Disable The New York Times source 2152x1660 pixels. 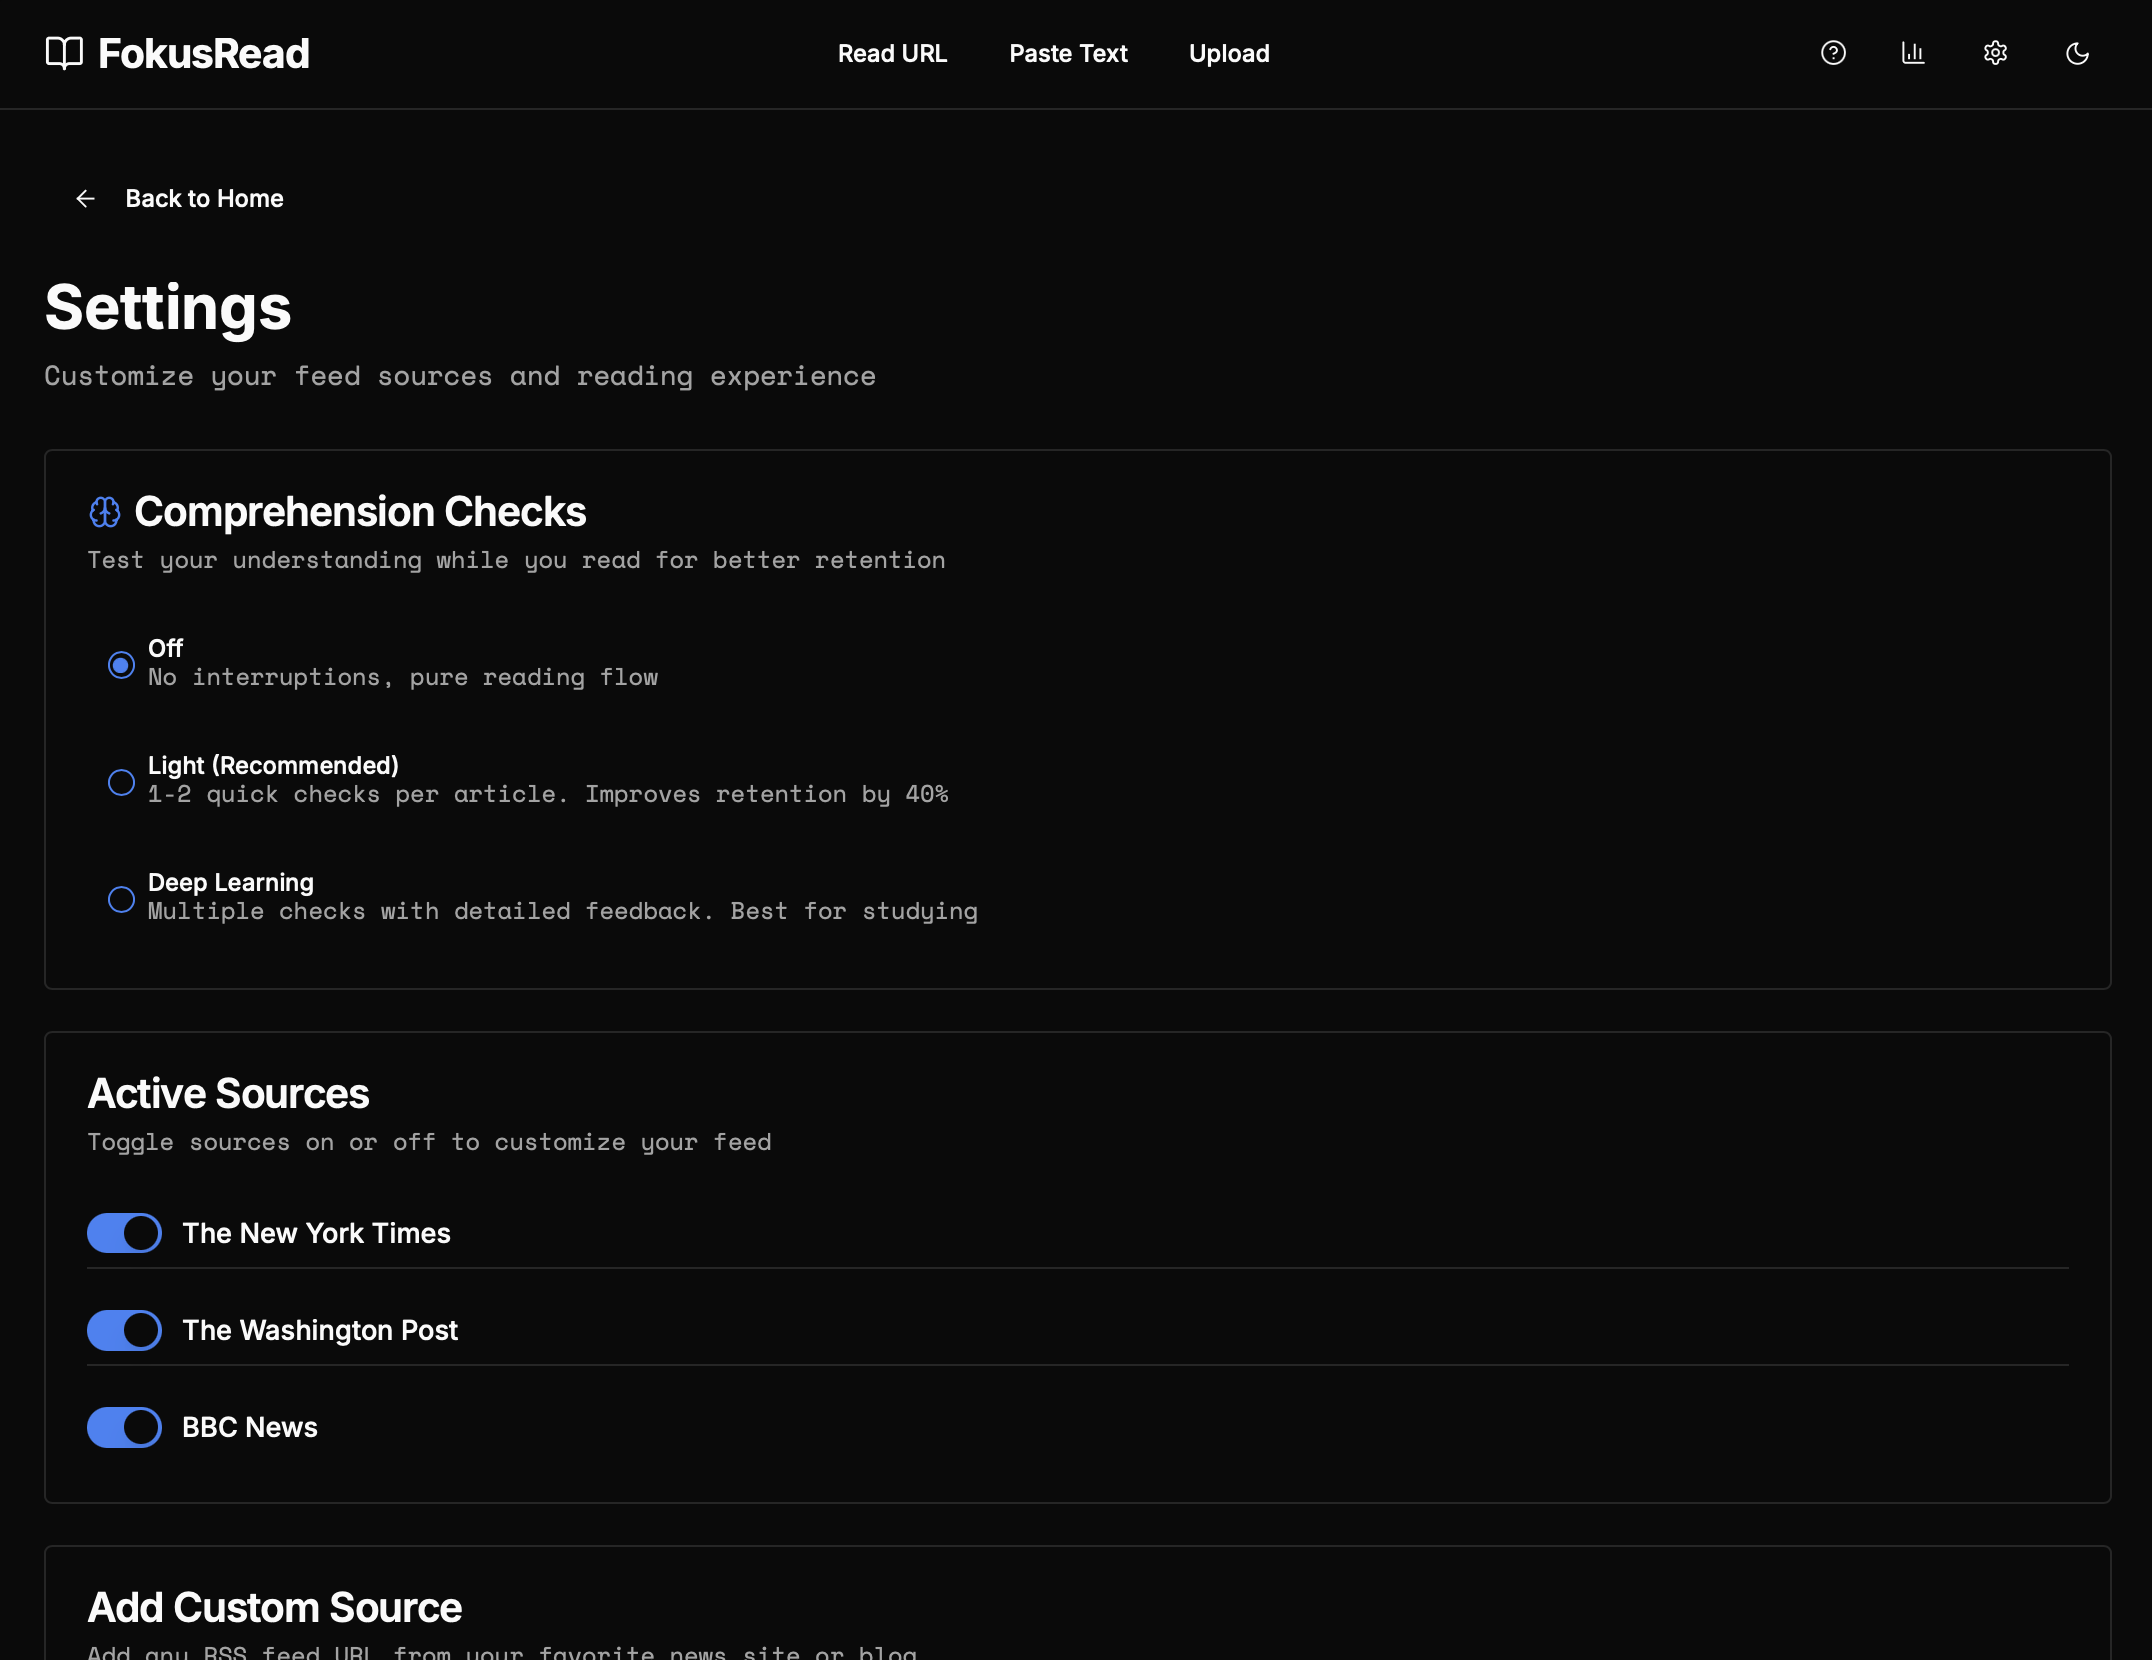[123, 1233]
